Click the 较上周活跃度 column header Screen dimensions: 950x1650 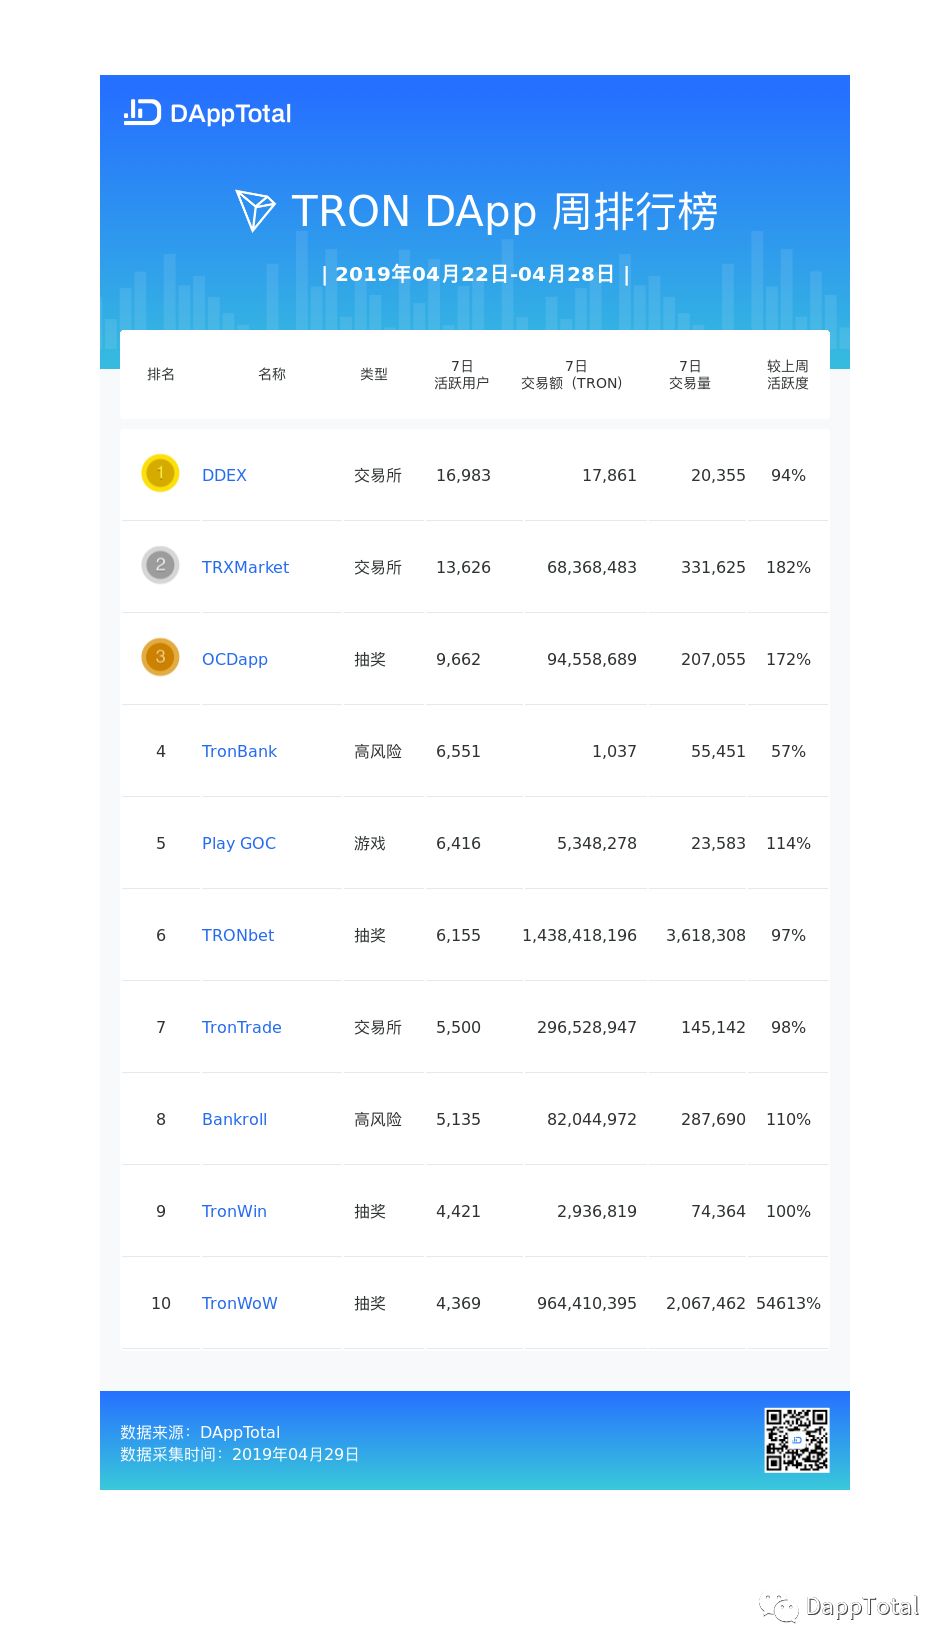click(788, 374)
